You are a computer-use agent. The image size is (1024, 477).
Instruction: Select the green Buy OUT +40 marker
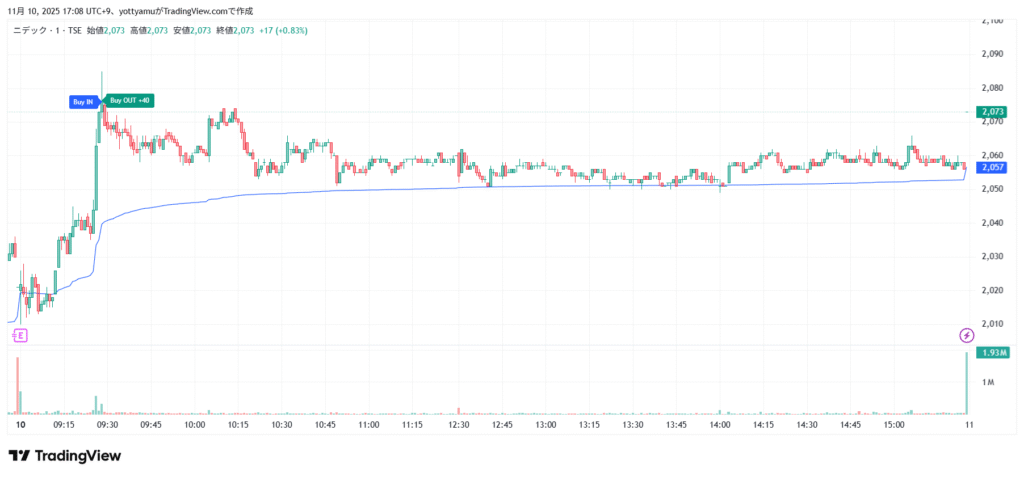[130, 100]
